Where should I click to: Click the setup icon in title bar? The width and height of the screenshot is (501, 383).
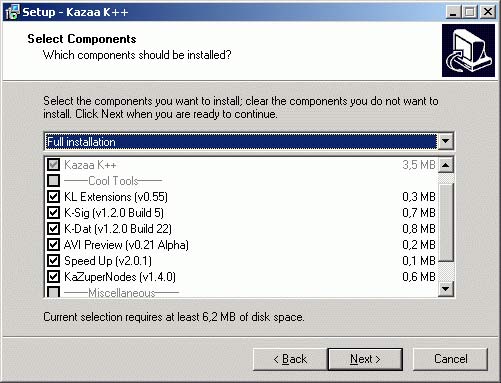[x=12, y=12]
